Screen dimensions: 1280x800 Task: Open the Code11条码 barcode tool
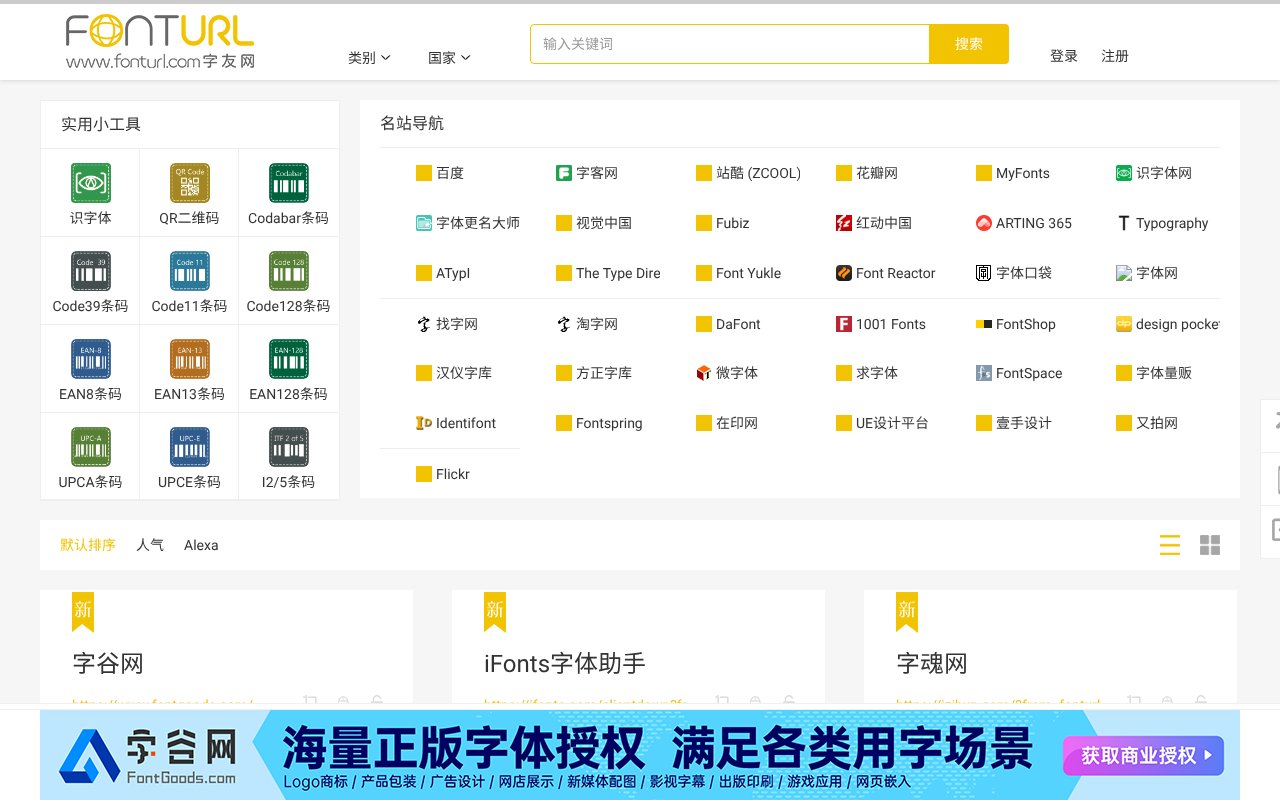tap(189, 280)
